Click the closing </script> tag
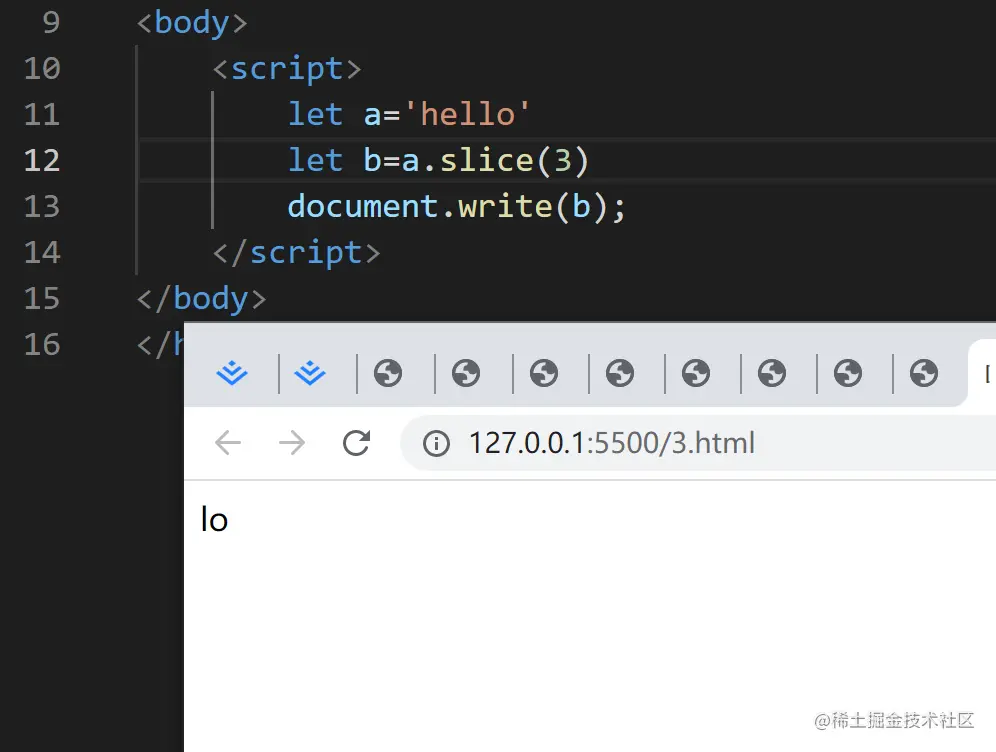The width and height of the screenshot is (996, 752). (296, 253)
